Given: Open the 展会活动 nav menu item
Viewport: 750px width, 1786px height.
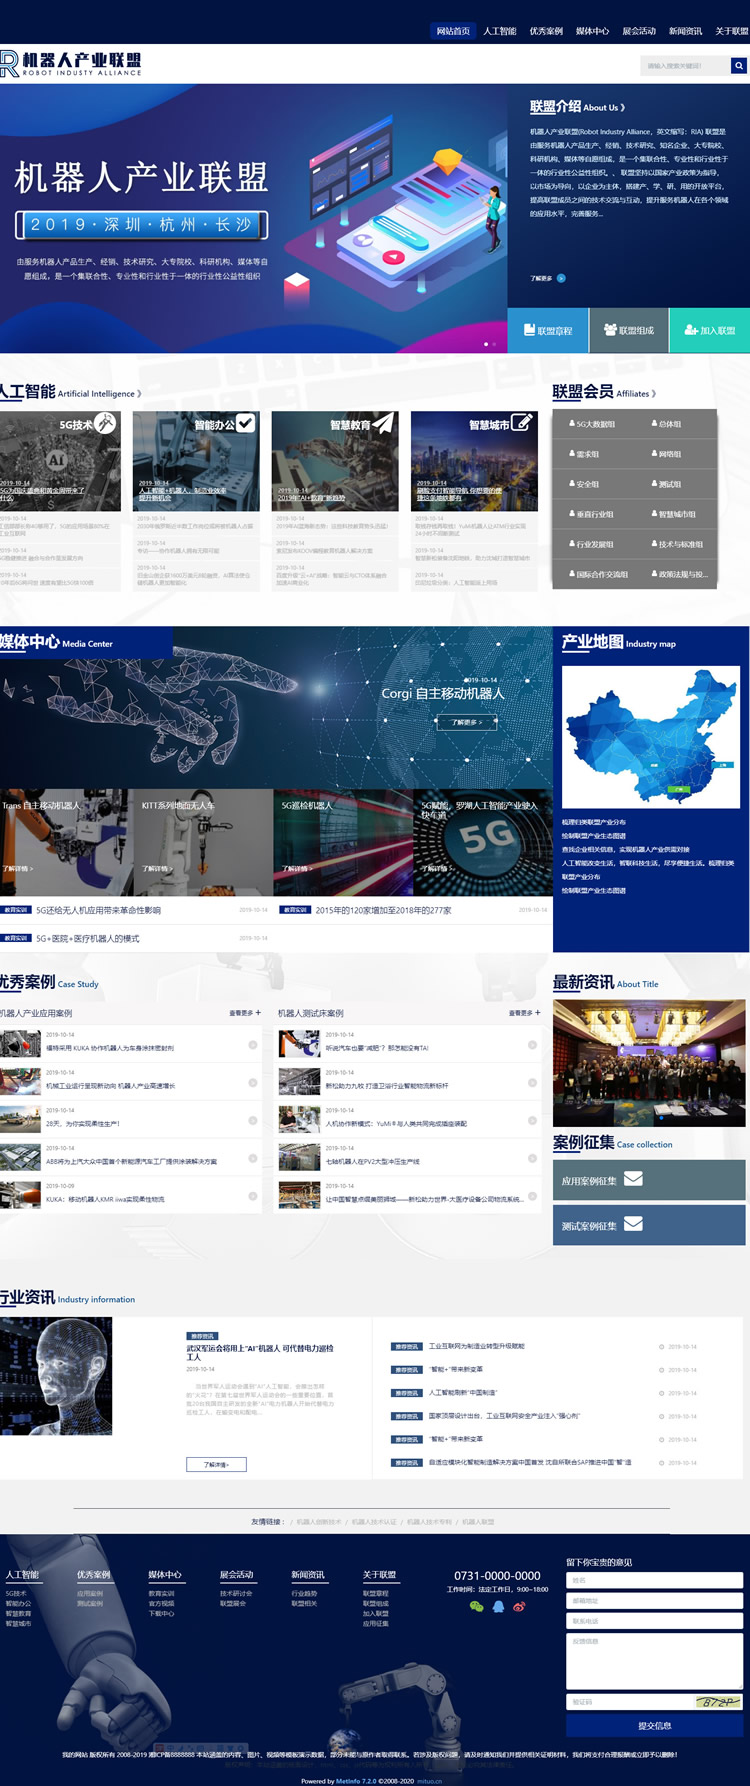Looking at the screenshot, I should [x=639, y=31].
